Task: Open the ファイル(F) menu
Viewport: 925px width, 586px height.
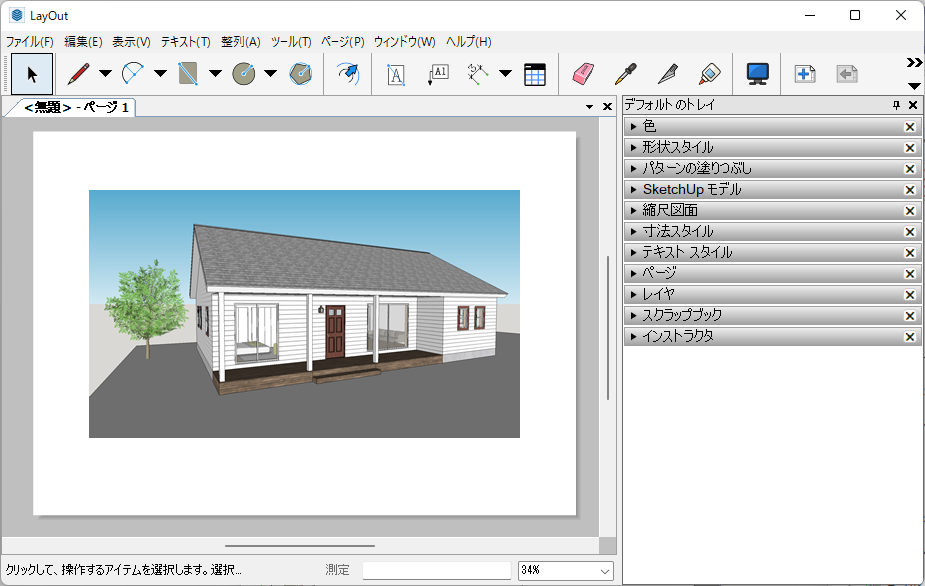Action: pyautogui.click(x=29, y=42)
